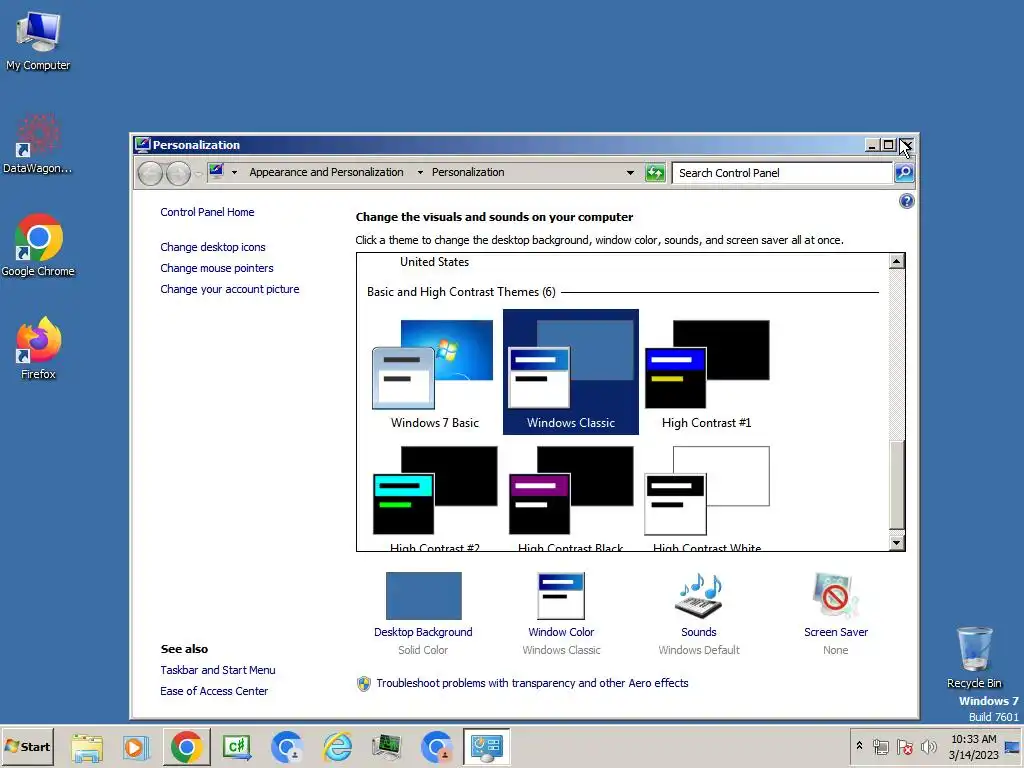
Task: Click Basic and High Contrast Themes heading
Action: click(461, 292)
